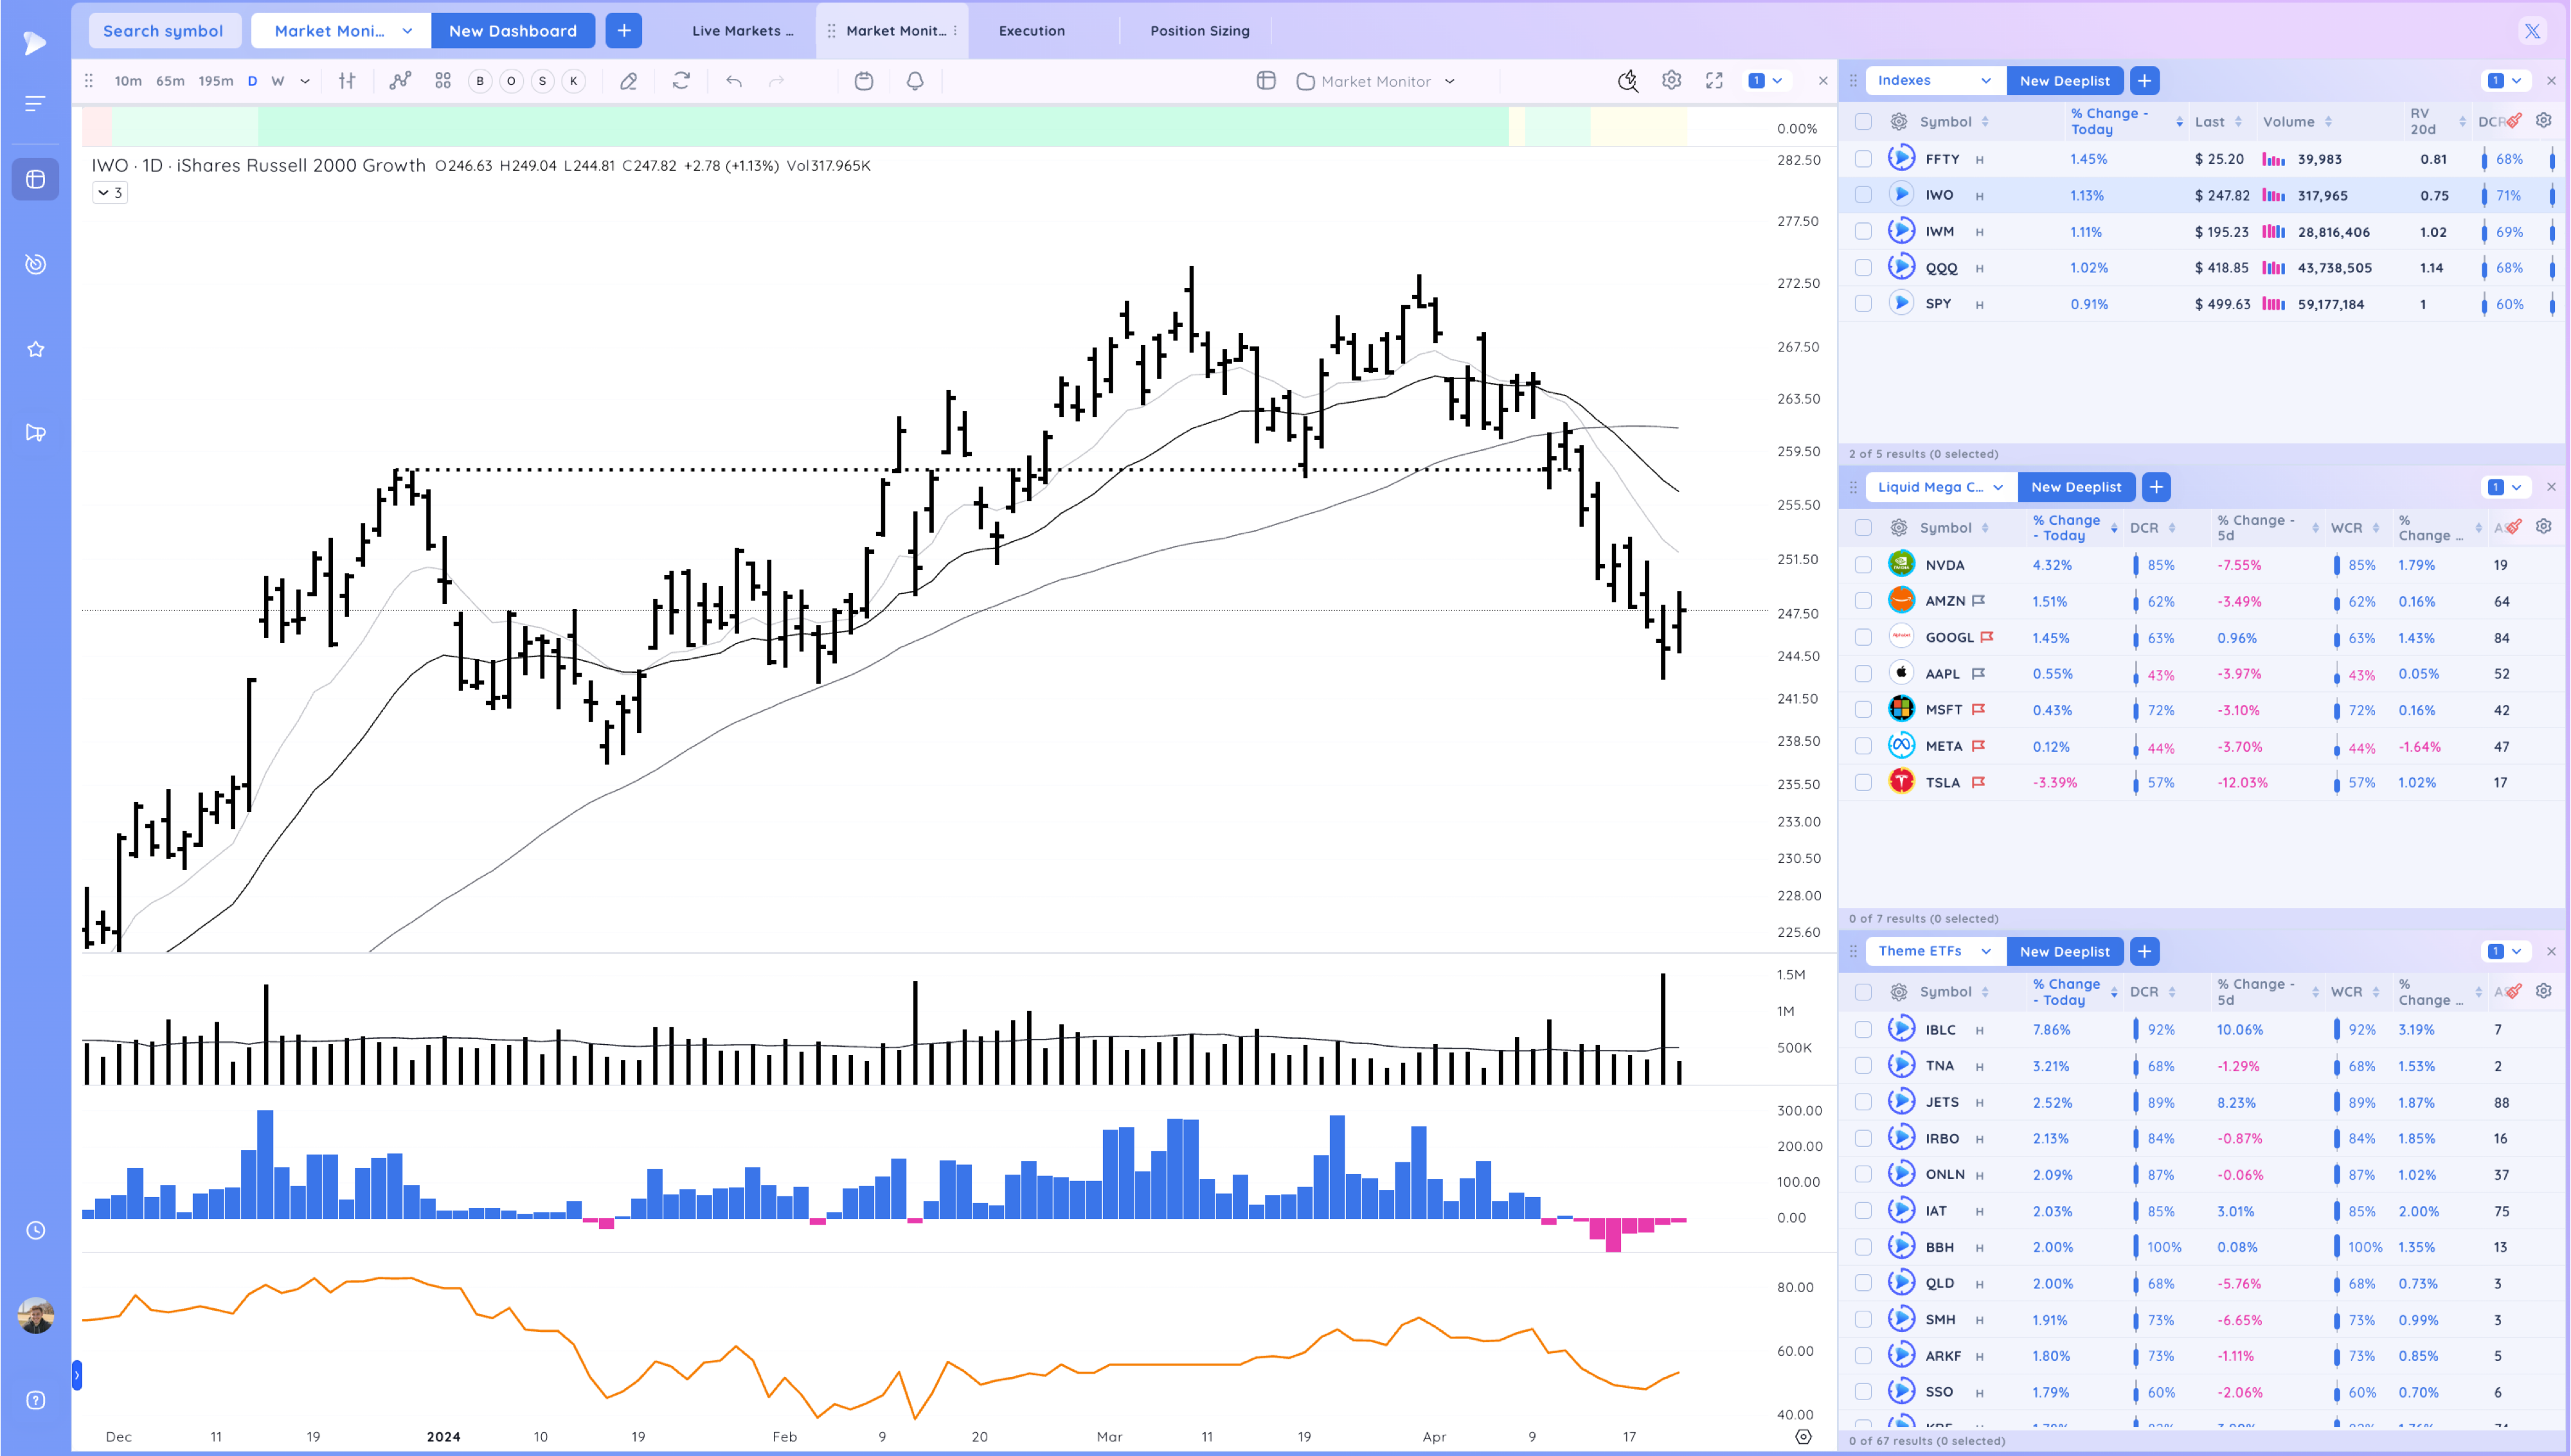The image size is (2571, 1456).
Task: Toggle chart fullscreen icon
Action: [x=1714, y=81]
